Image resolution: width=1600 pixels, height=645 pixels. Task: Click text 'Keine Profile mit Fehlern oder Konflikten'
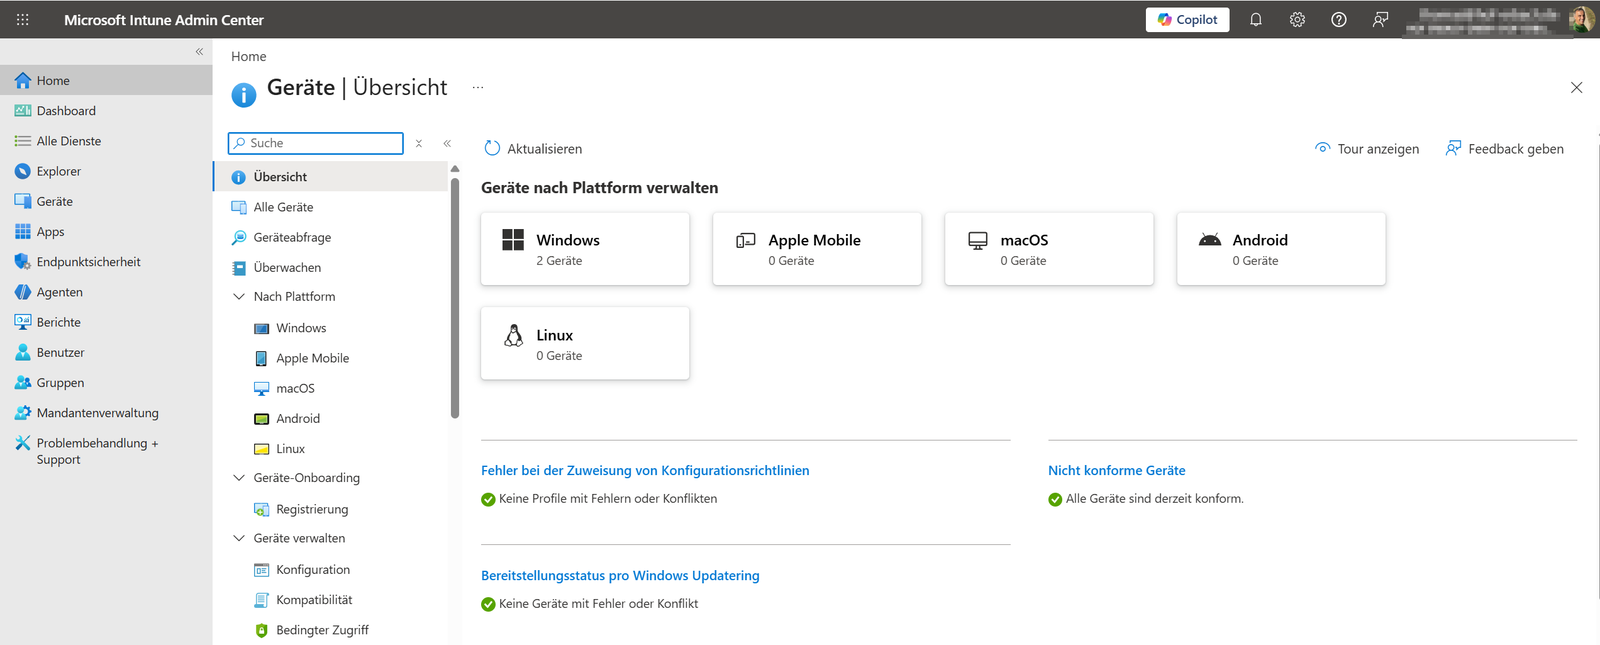(x=608, y=498)
